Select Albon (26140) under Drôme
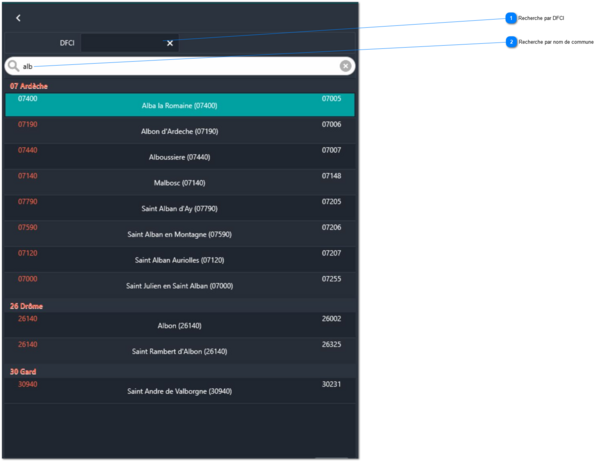The image size is (600, 462). [180, 325]
